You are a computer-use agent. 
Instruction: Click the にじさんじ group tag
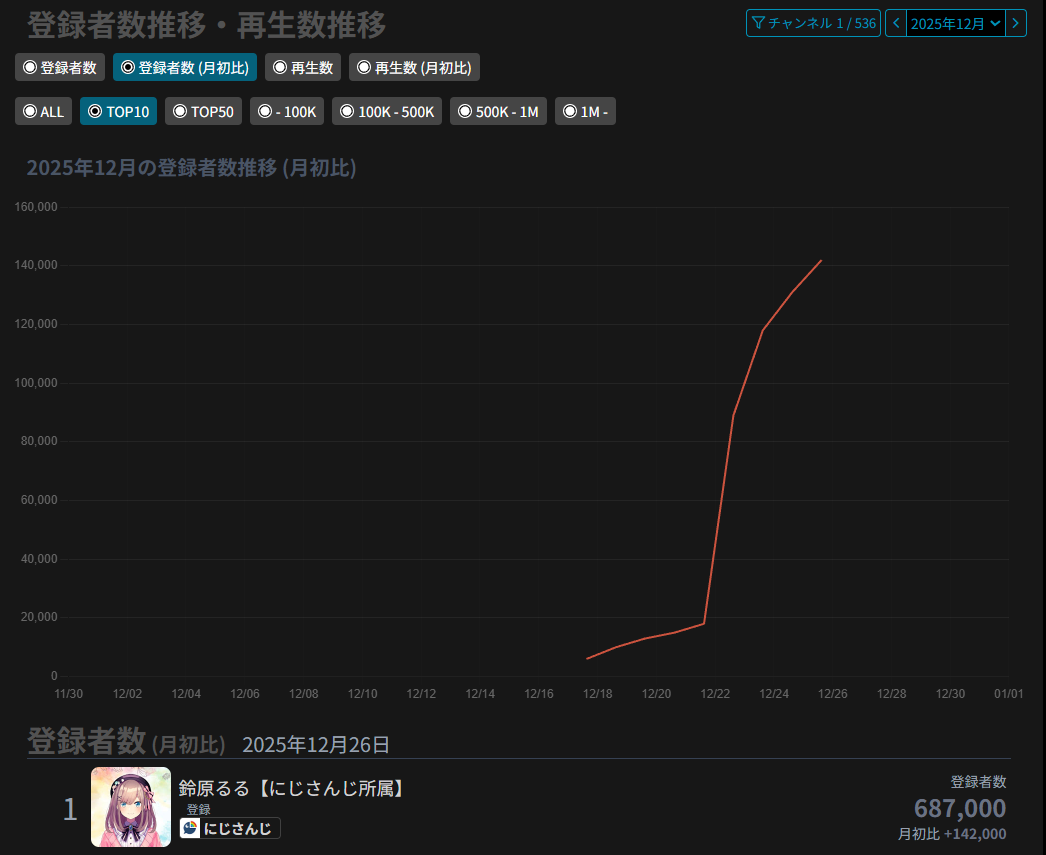(229, 828)
